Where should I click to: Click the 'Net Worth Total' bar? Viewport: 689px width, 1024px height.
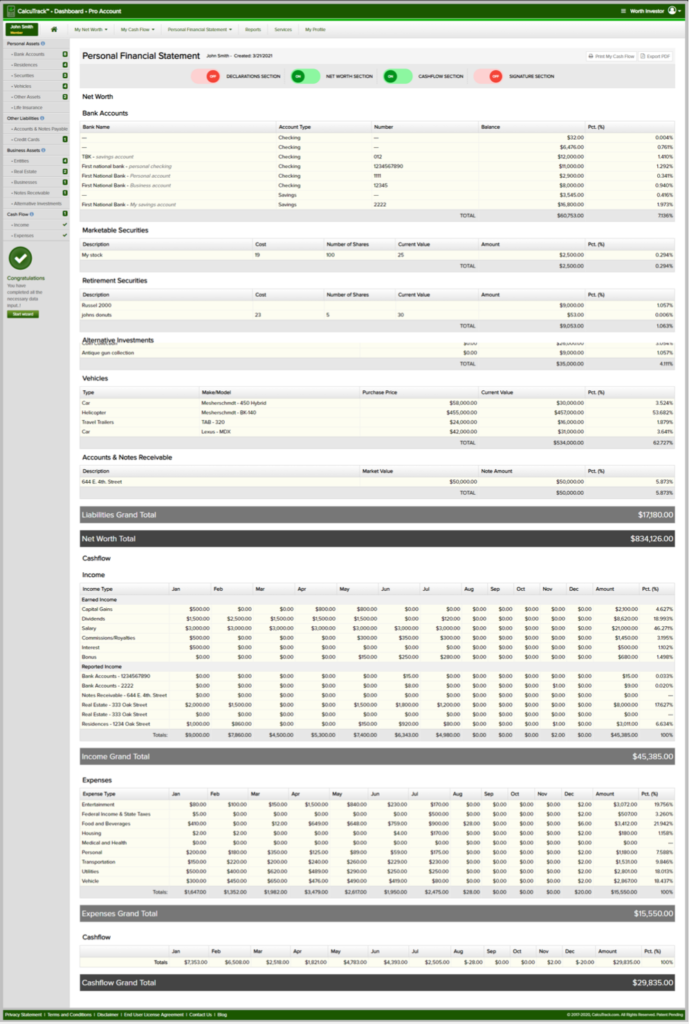(x=377, y=539)
